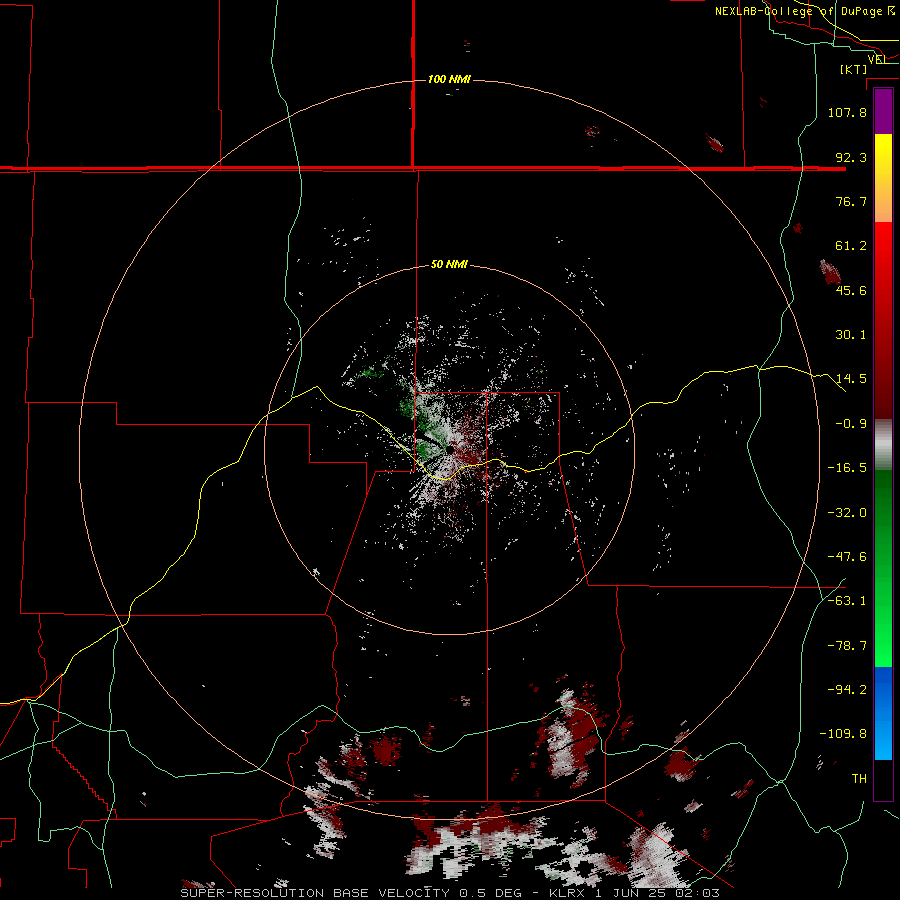This screenshot has height=900, width=900.
Task: Choose the -94.2 scale label
Action: click(847, 690)
